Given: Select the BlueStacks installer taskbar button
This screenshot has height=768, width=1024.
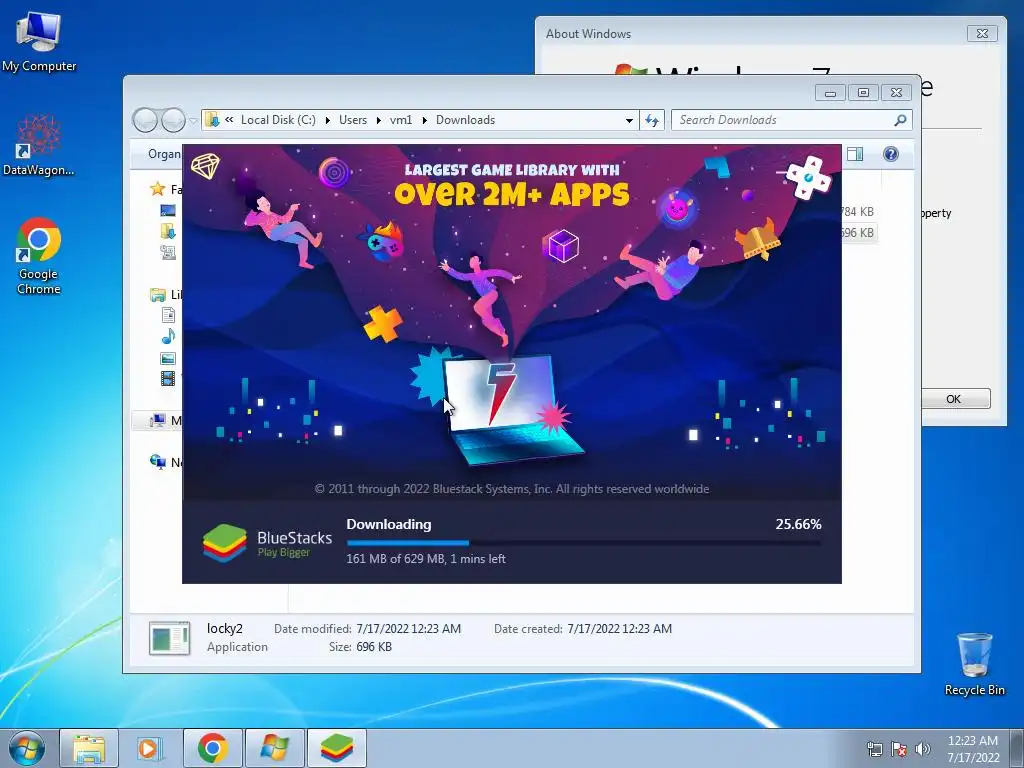Looking at the screenshot, I should (x=336, y=748).
